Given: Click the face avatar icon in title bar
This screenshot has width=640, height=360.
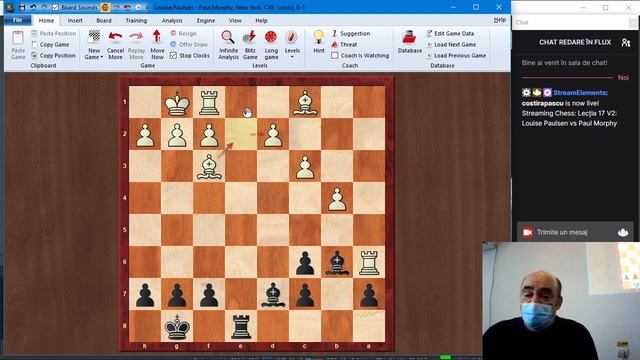Looking at the screenshot, I should [105, 7].
